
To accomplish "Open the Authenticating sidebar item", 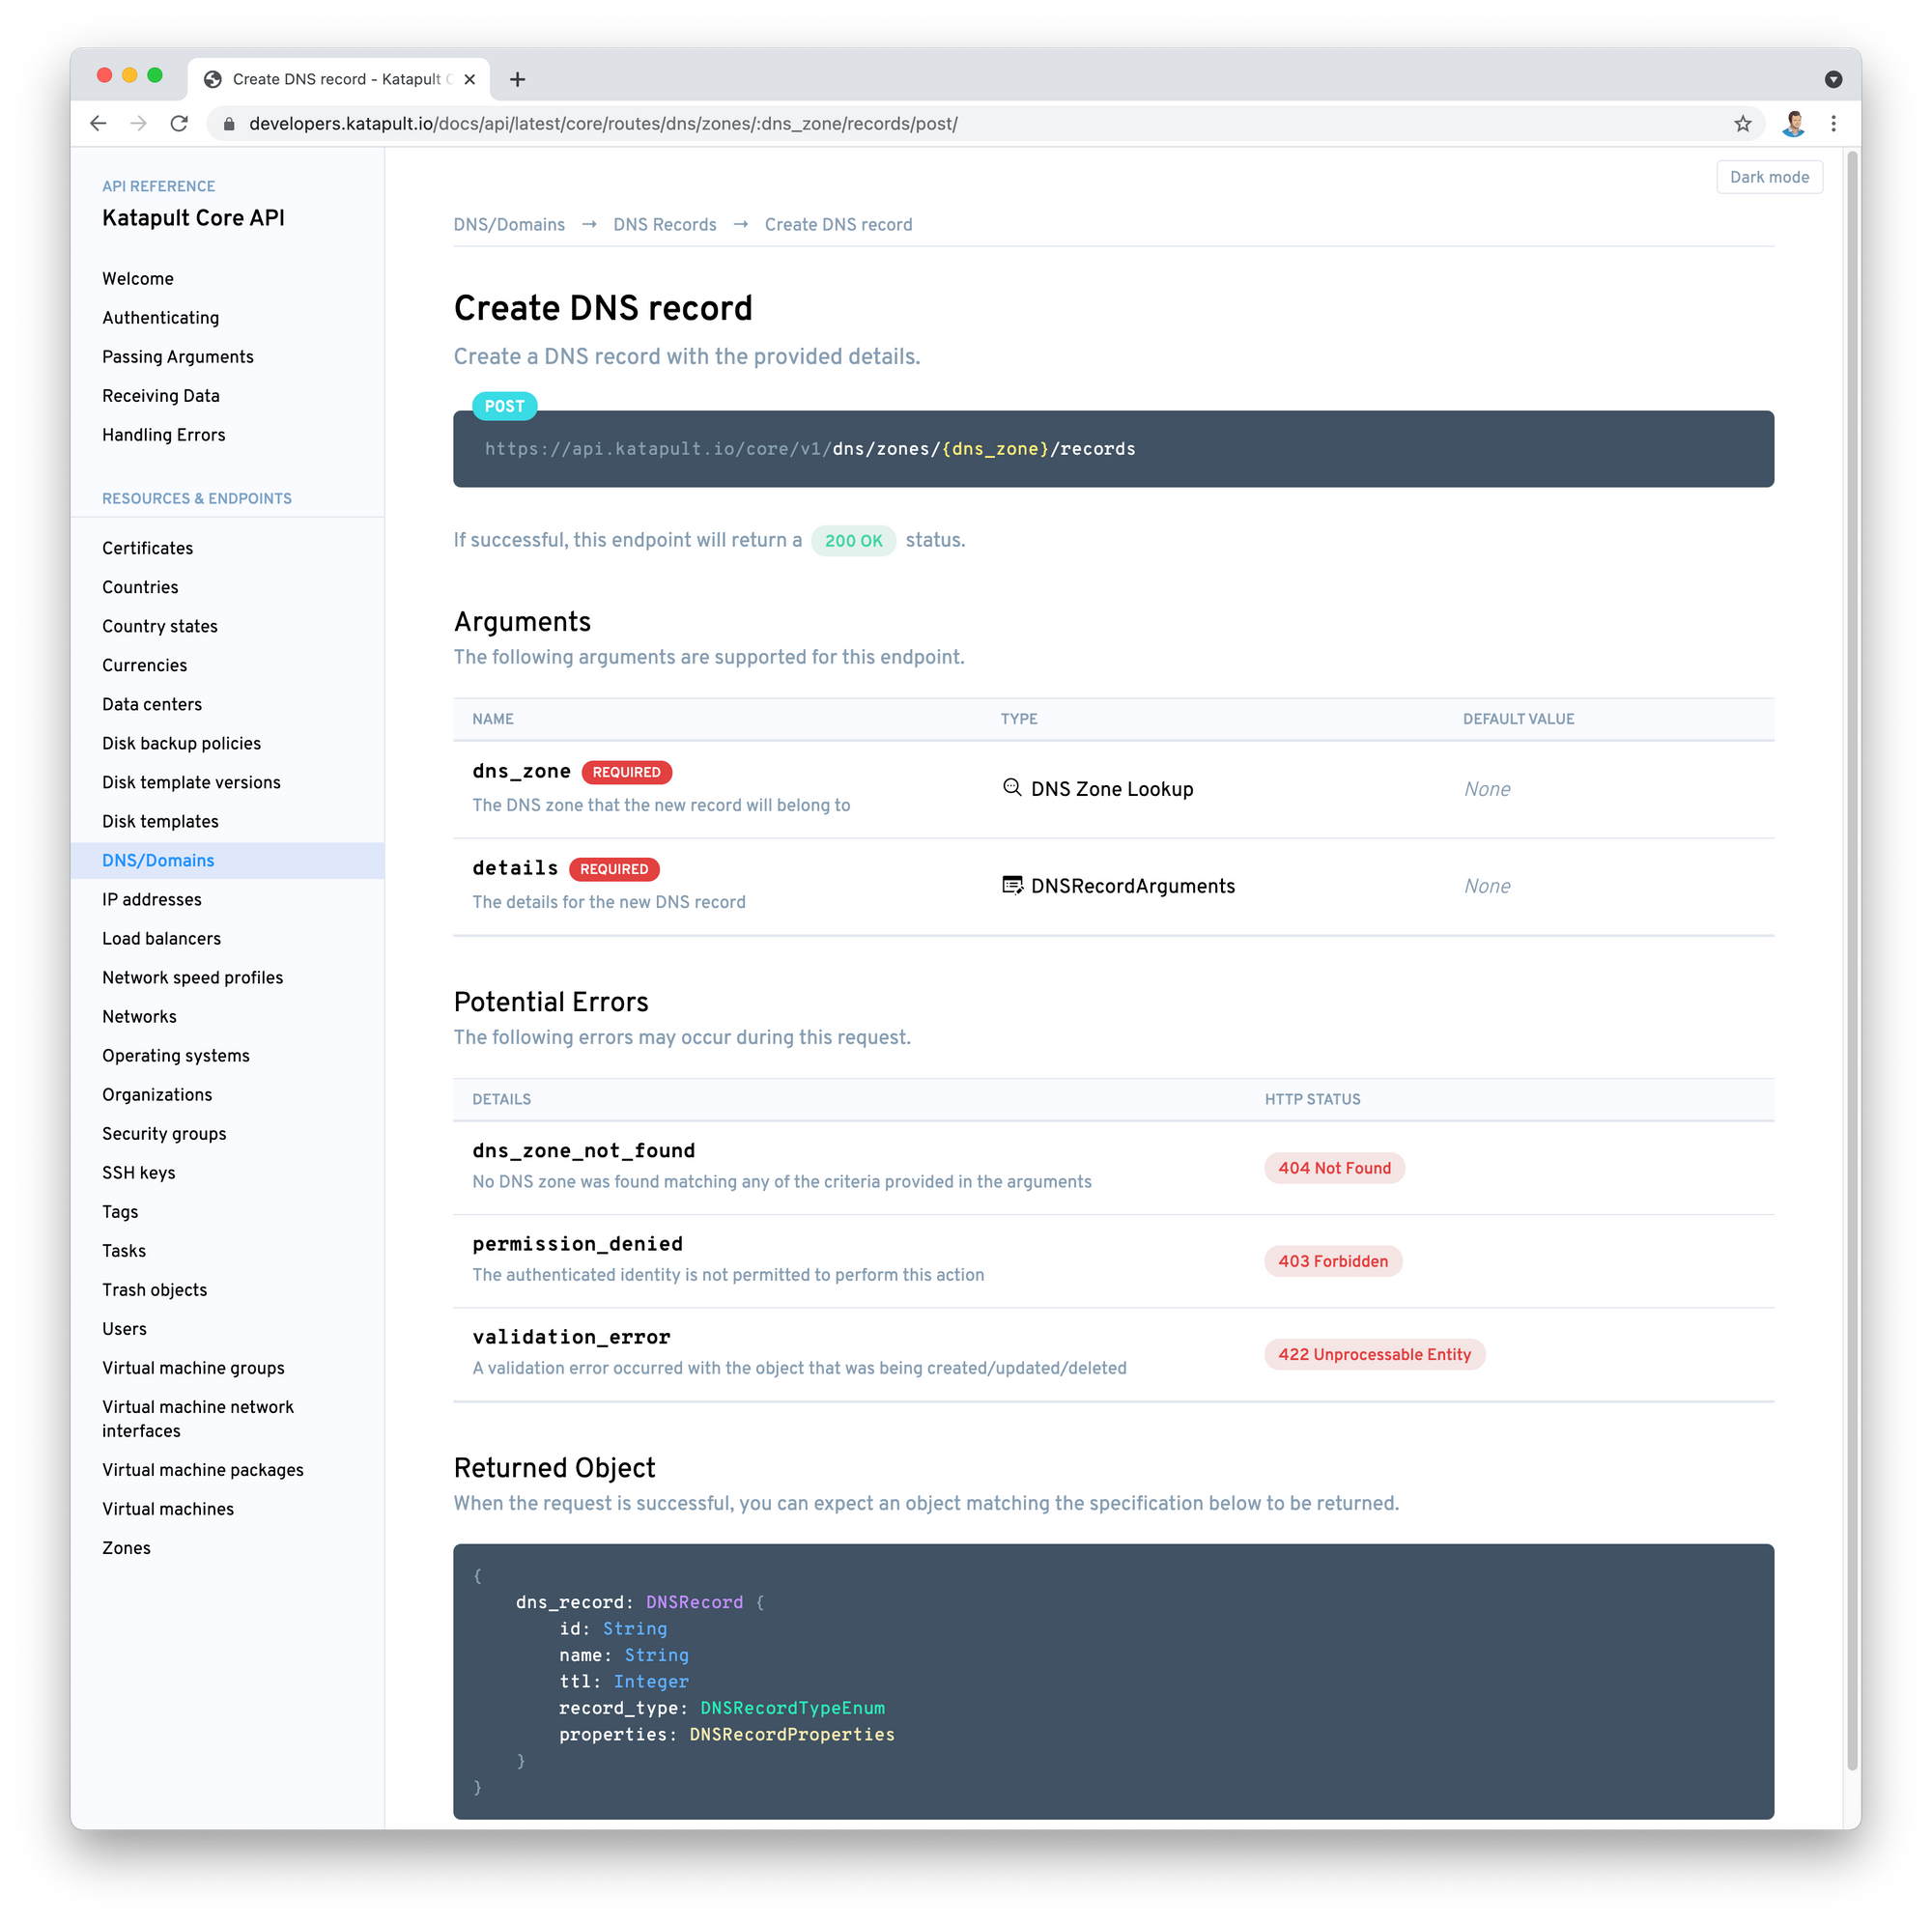I will 160,318.
